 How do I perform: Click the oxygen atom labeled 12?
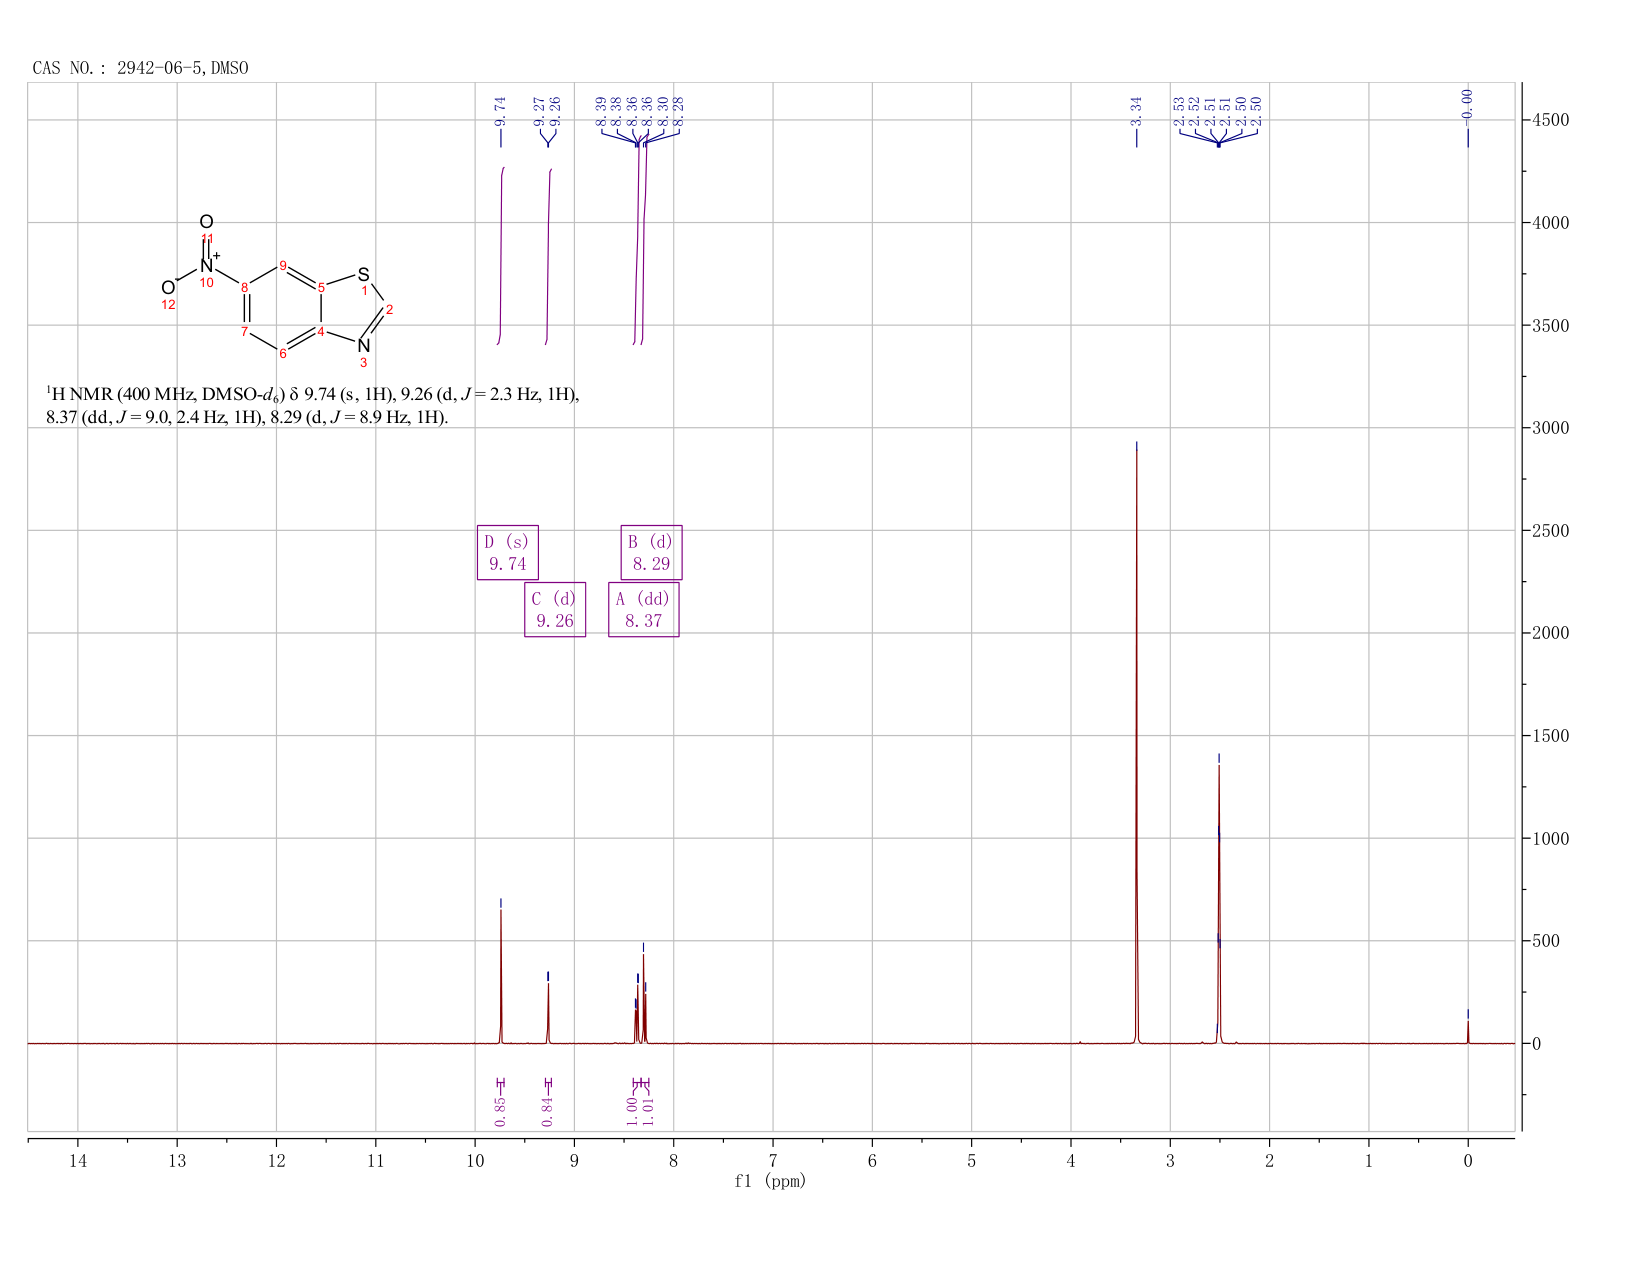pos(168,289)
